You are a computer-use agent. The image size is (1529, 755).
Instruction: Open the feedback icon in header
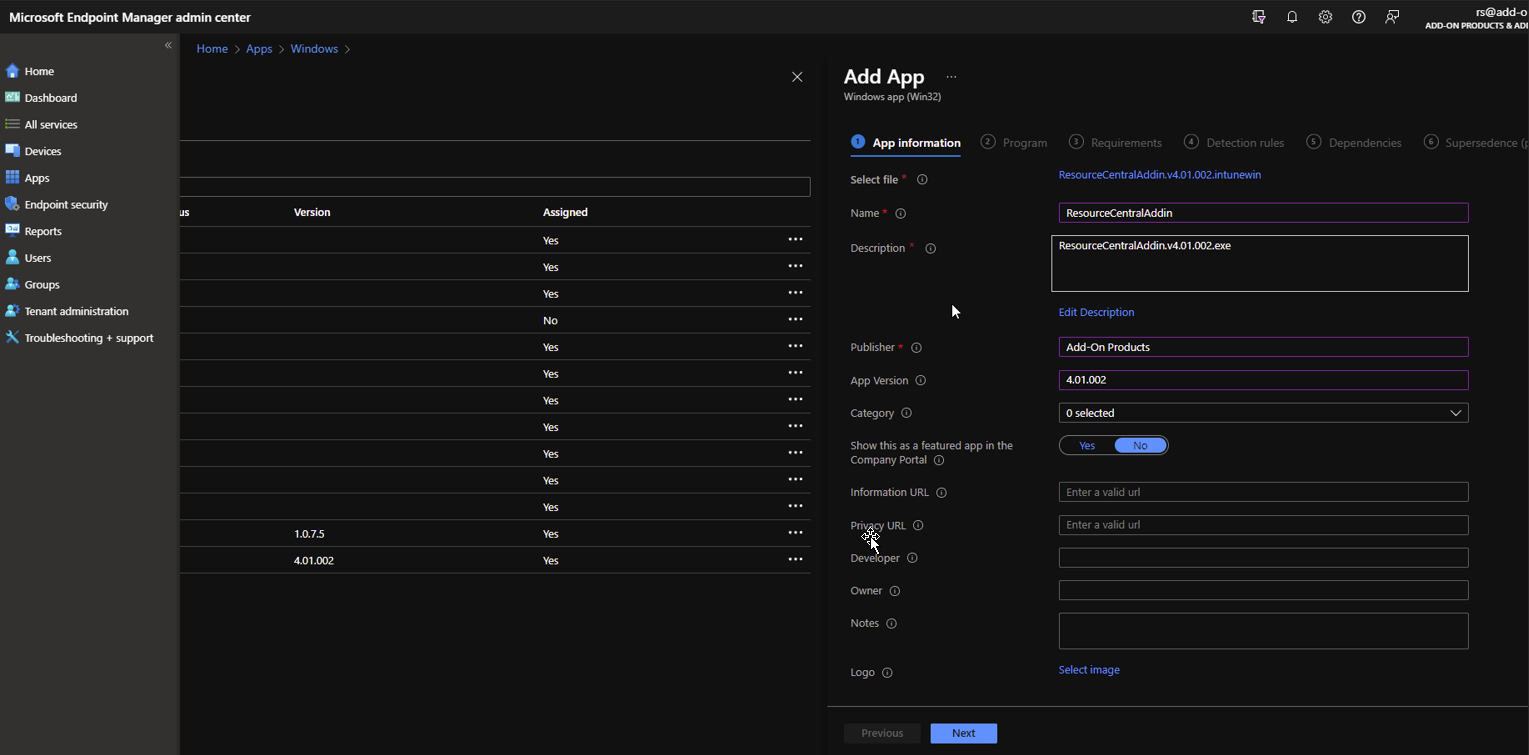(1392, 17)
